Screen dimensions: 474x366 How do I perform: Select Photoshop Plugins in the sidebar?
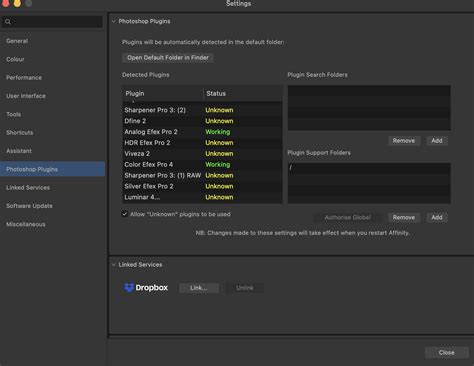tap(53, 169)
